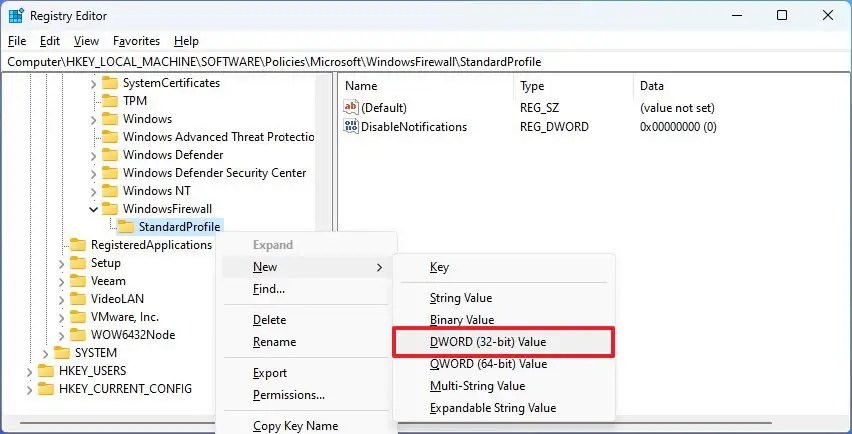The width and height of the screenshot is (852, 434).
Task: Click the Registry Editor app icon in title bar
Action: pyautogui.click(x=16, y=16)
